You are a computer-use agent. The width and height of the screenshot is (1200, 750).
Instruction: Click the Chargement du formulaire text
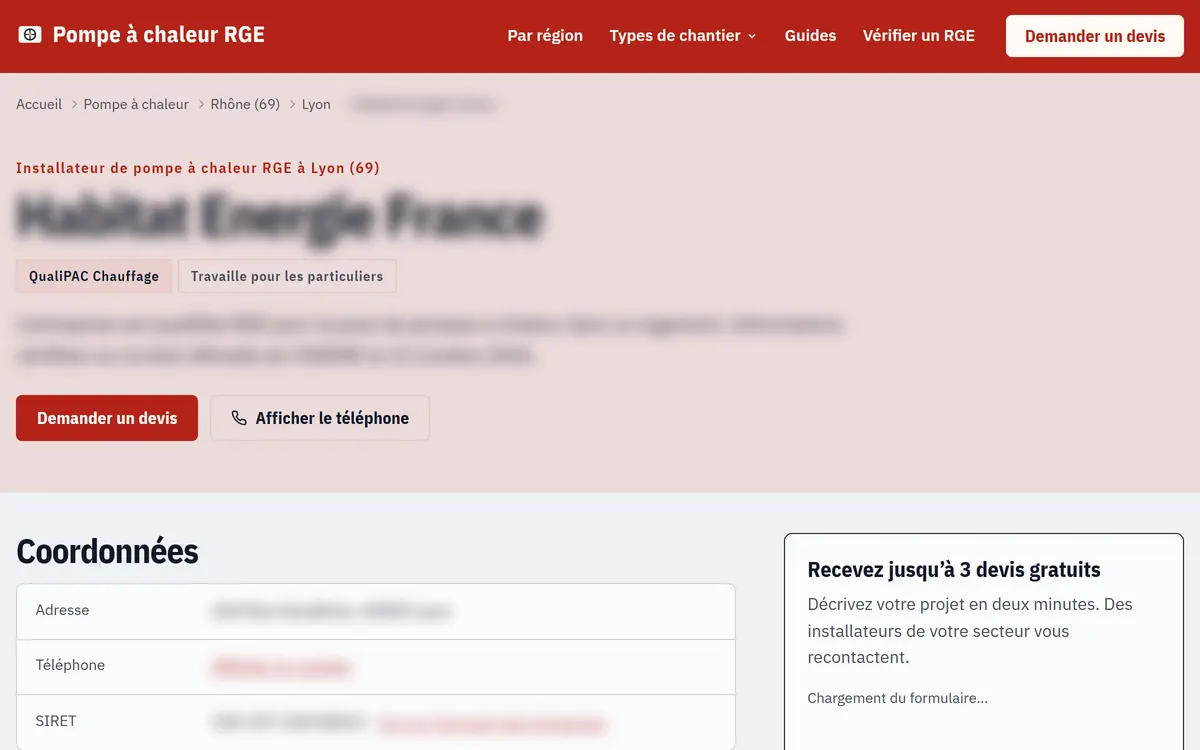897,698
